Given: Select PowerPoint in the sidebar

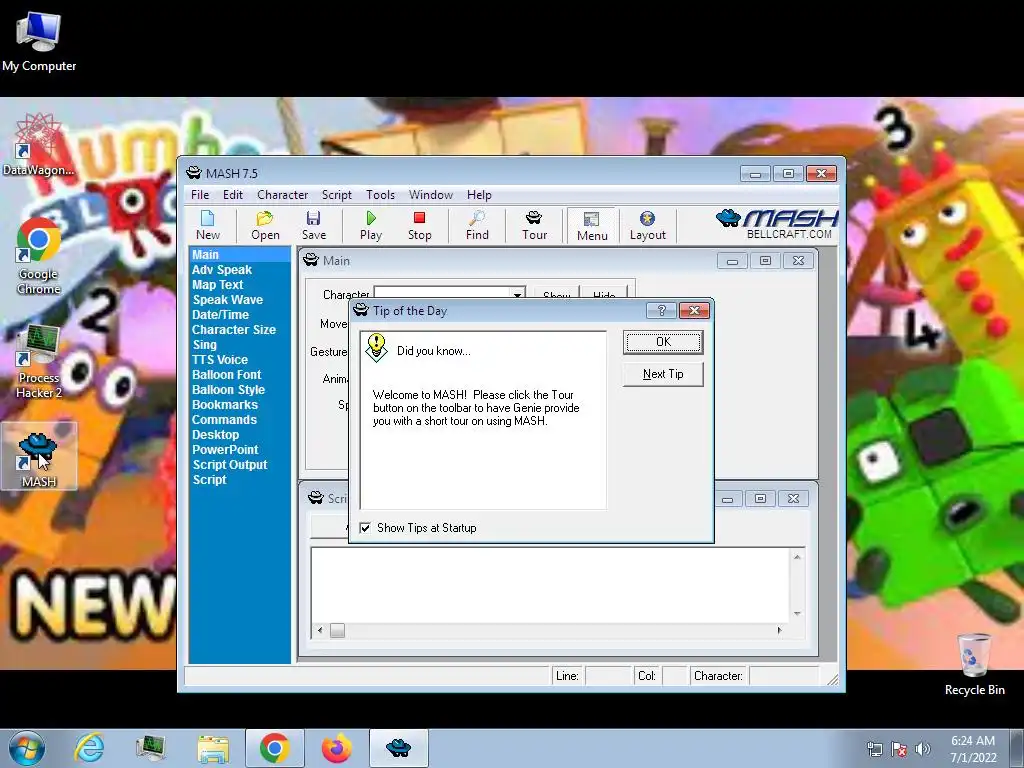Looking at the screenshot, I should point(225,450).
